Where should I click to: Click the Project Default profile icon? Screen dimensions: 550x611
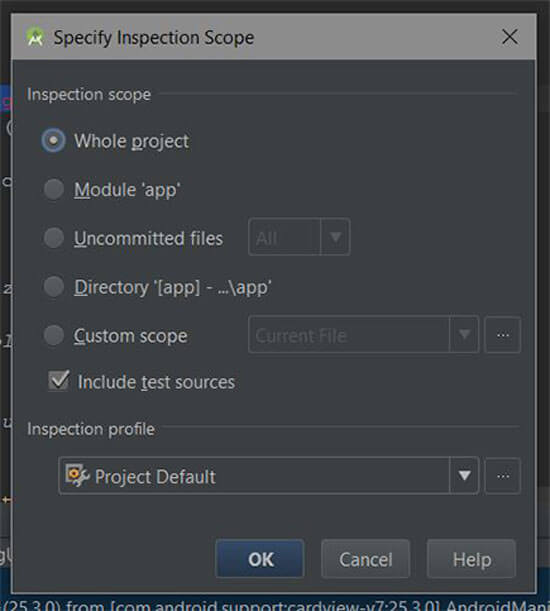coord(77,475)
